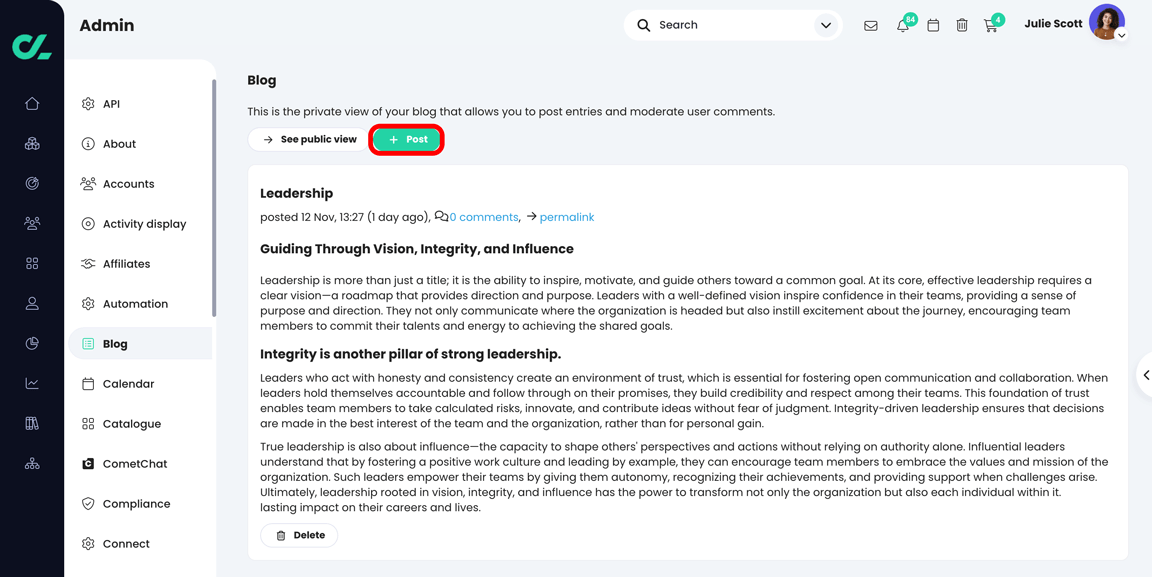Viewport: 1152px width, 577px height.
Task: Select the home icon in the sidebar
Action: tap(31, 103)
